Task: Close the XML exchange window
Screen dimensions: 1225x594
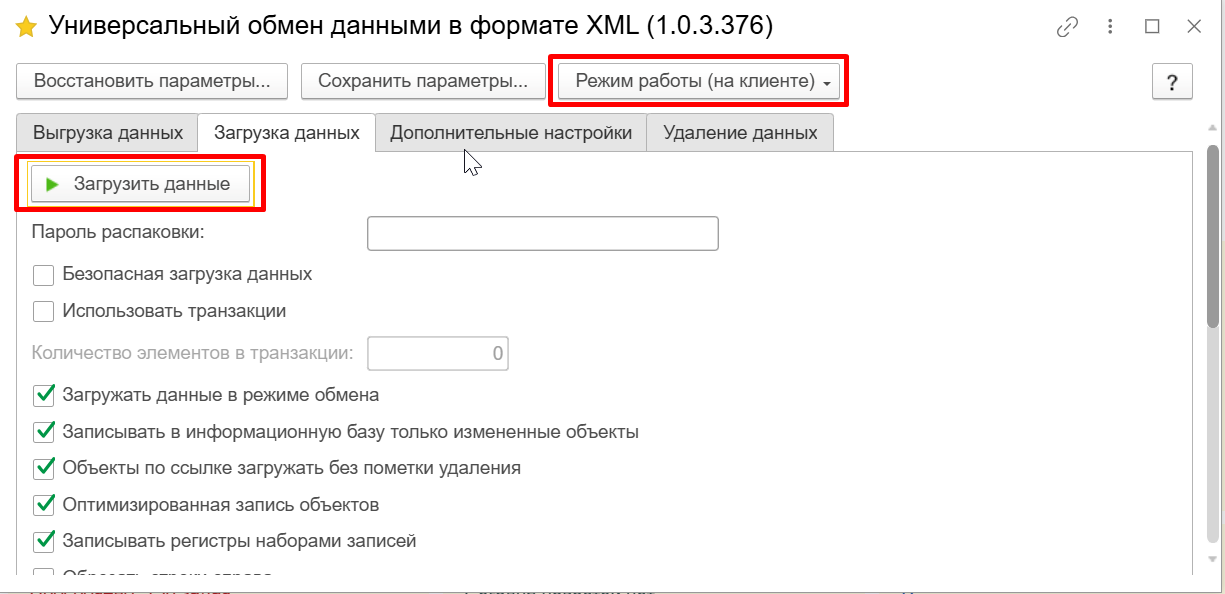Action: pos(1194,27)
